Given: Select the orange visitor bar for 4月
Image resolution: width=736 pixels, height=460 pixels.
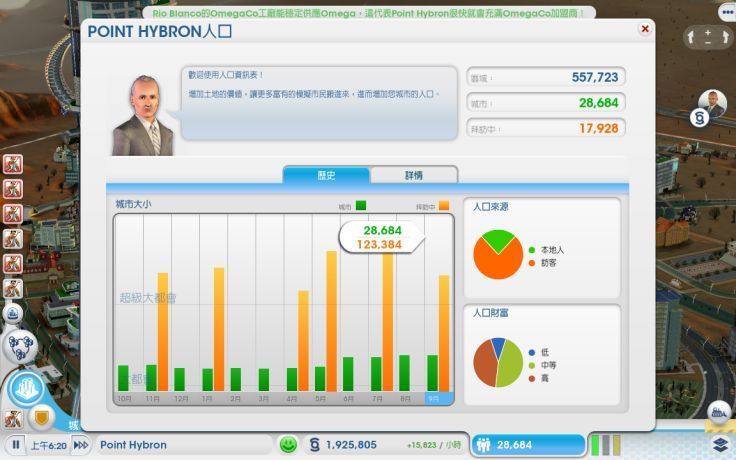Looking at the screenshot, I should tap(304, 340).
